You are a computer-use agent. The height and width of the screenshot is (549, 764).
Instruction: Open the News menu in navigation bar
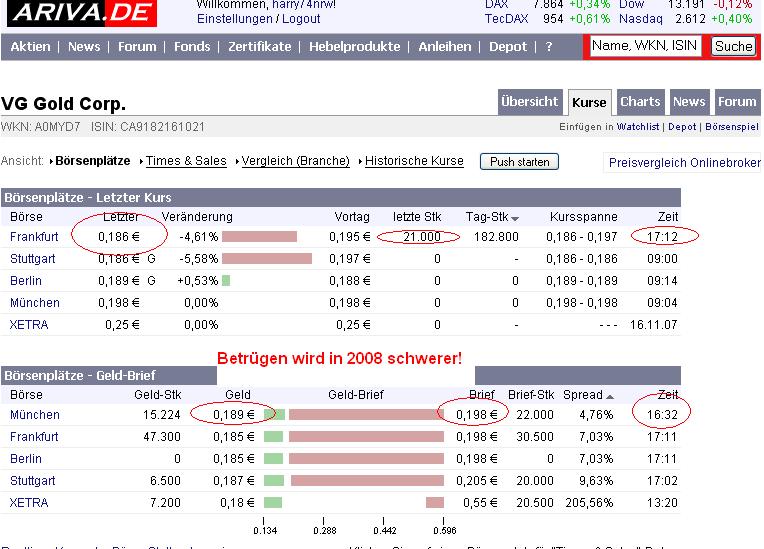pyautogui.click(x=84, y=47)
